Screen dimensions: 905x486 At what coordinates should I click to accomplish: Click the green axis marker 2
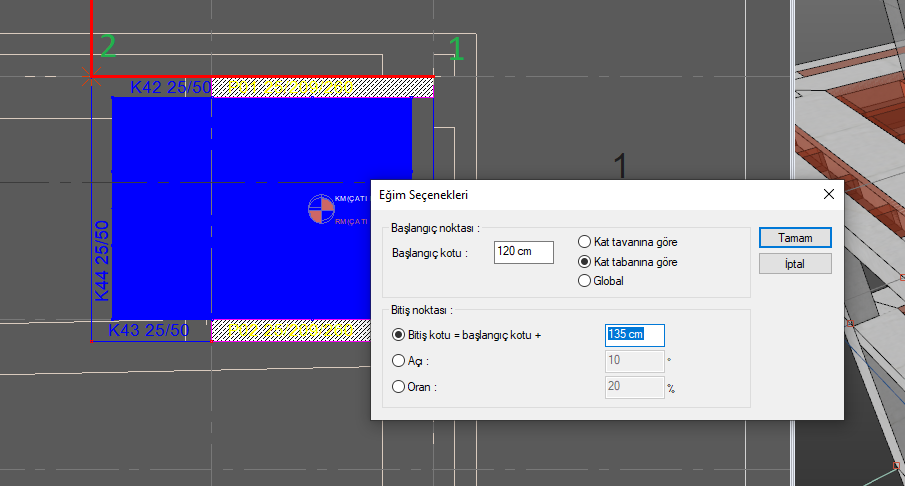(107, 46)
